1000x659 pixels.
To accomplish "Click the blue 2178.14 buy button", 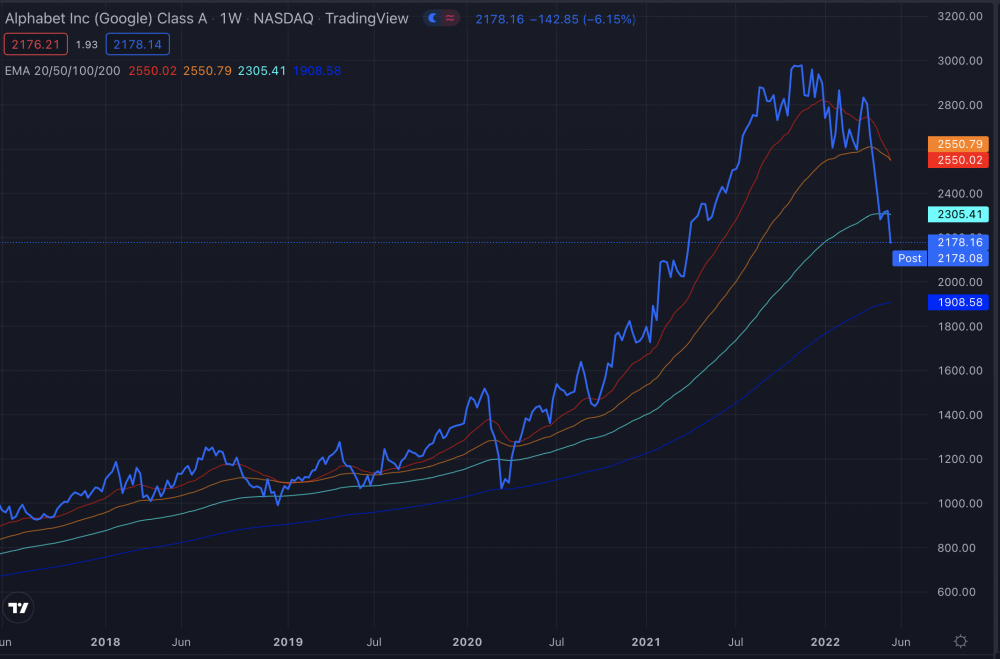I will [138, 44].
